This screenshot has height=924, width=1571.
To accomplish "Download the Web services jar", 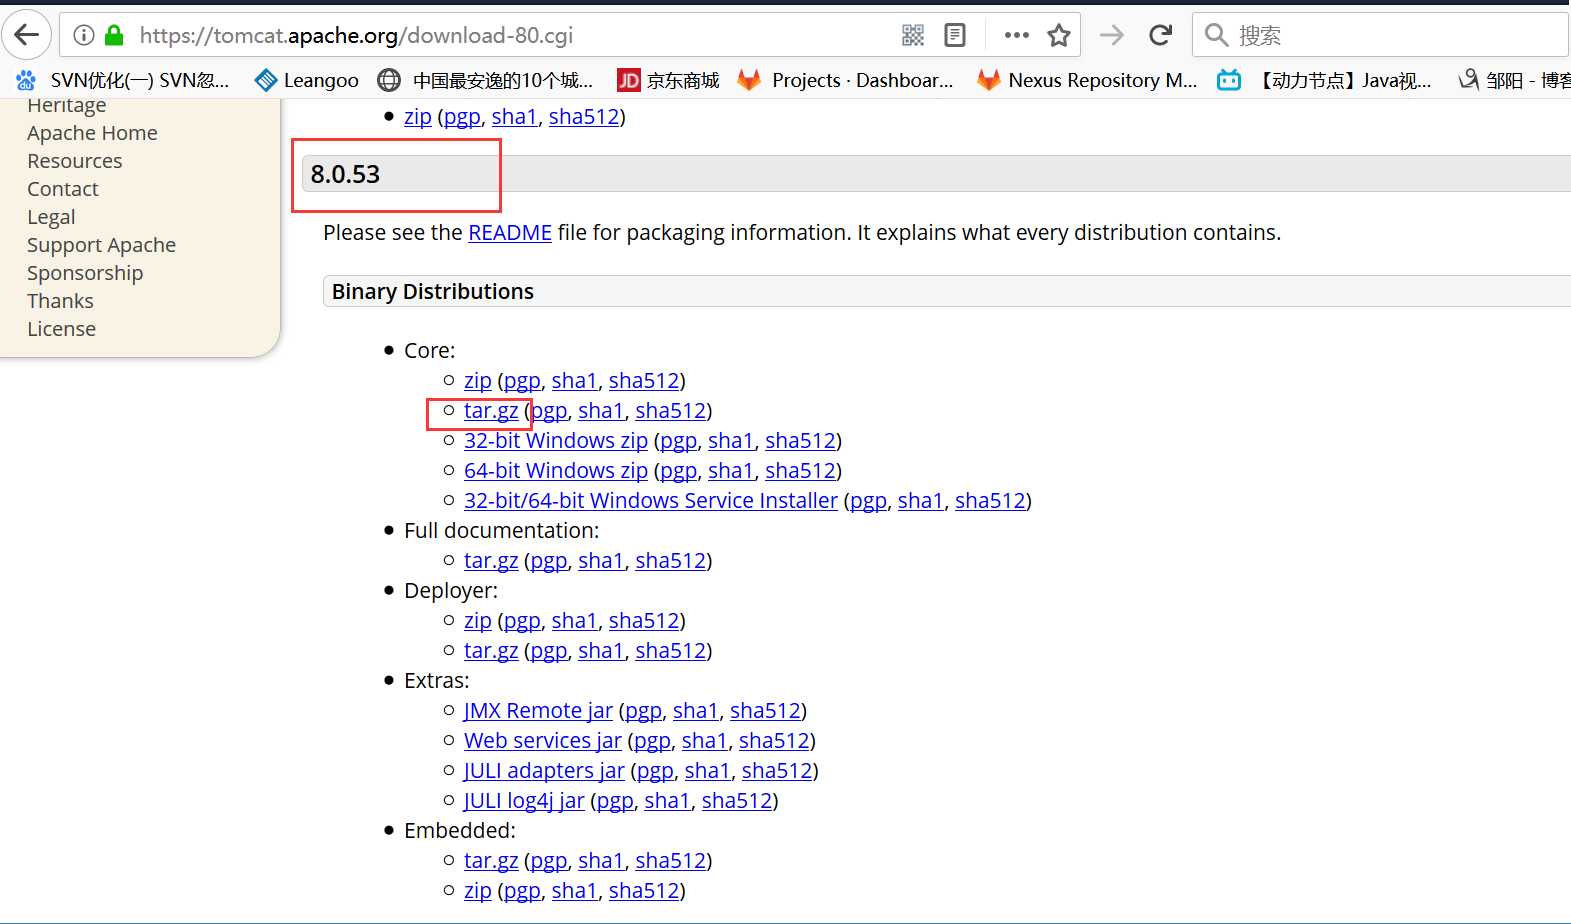I will 543,741.
